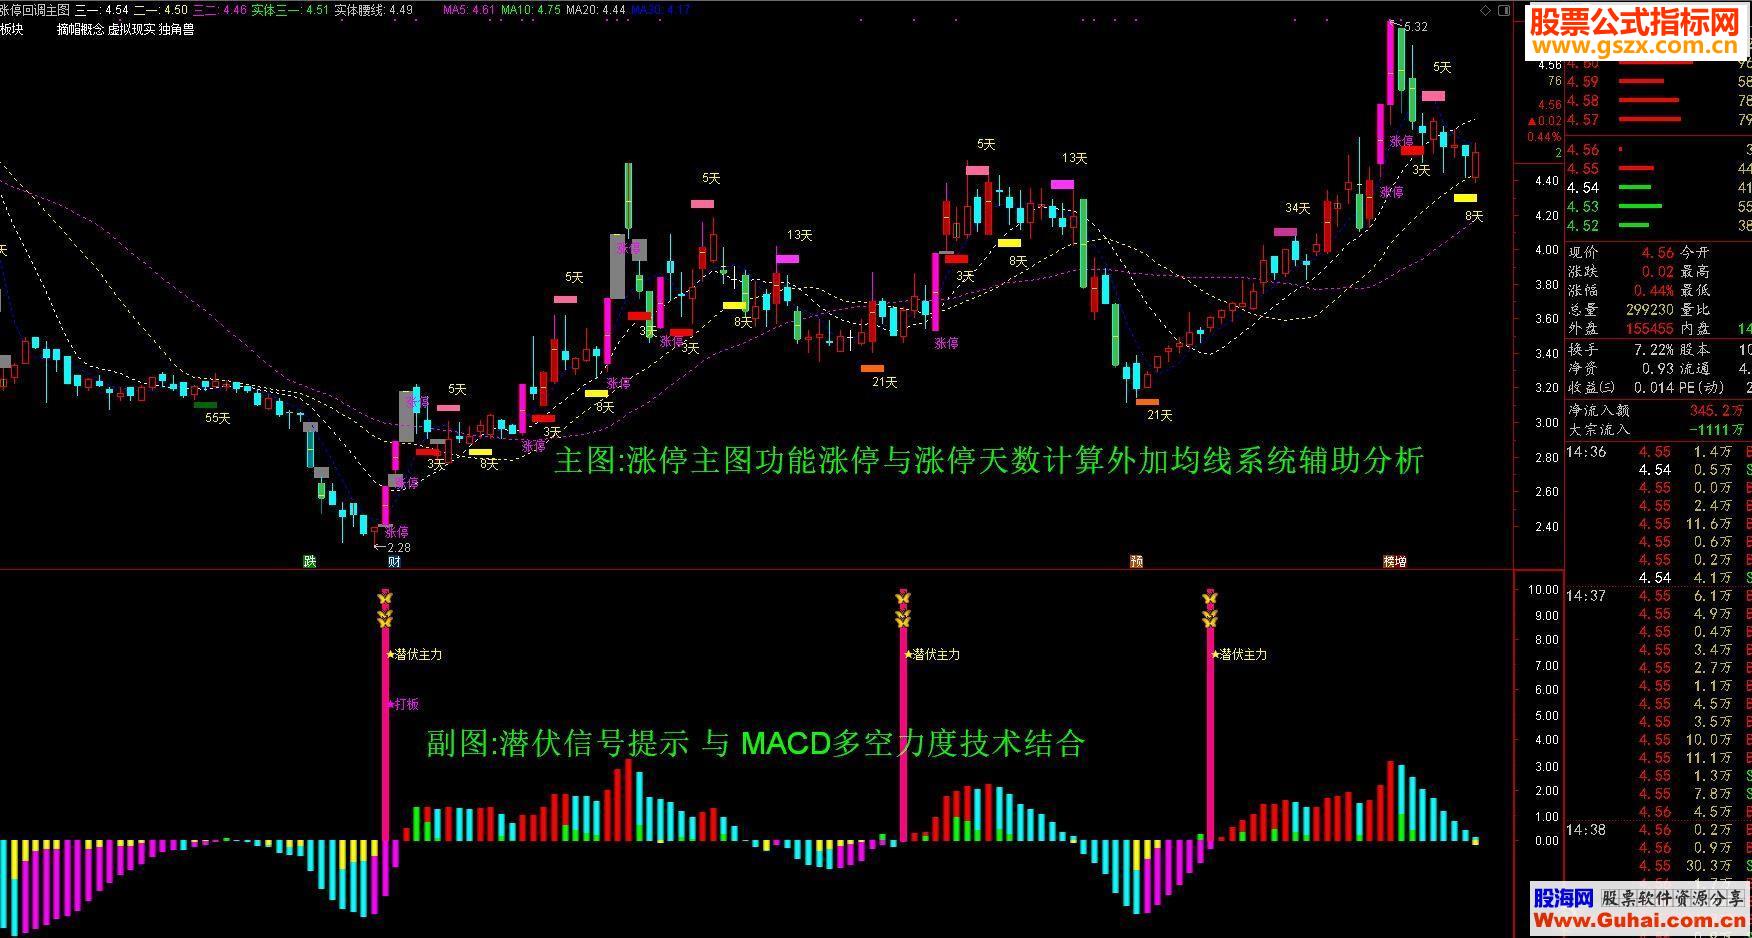Screen dimensions: 1752x938
Task: Select the 摘帽概念 sector tag
Action: click(x=80, y=30)
